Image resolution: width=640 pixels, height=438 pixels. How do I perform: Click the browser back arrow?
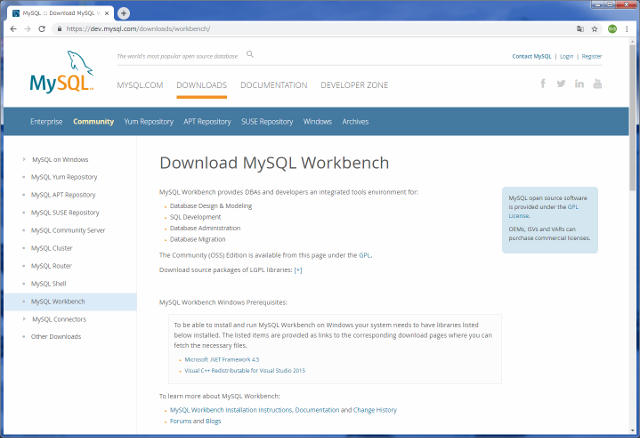(12, 29)
